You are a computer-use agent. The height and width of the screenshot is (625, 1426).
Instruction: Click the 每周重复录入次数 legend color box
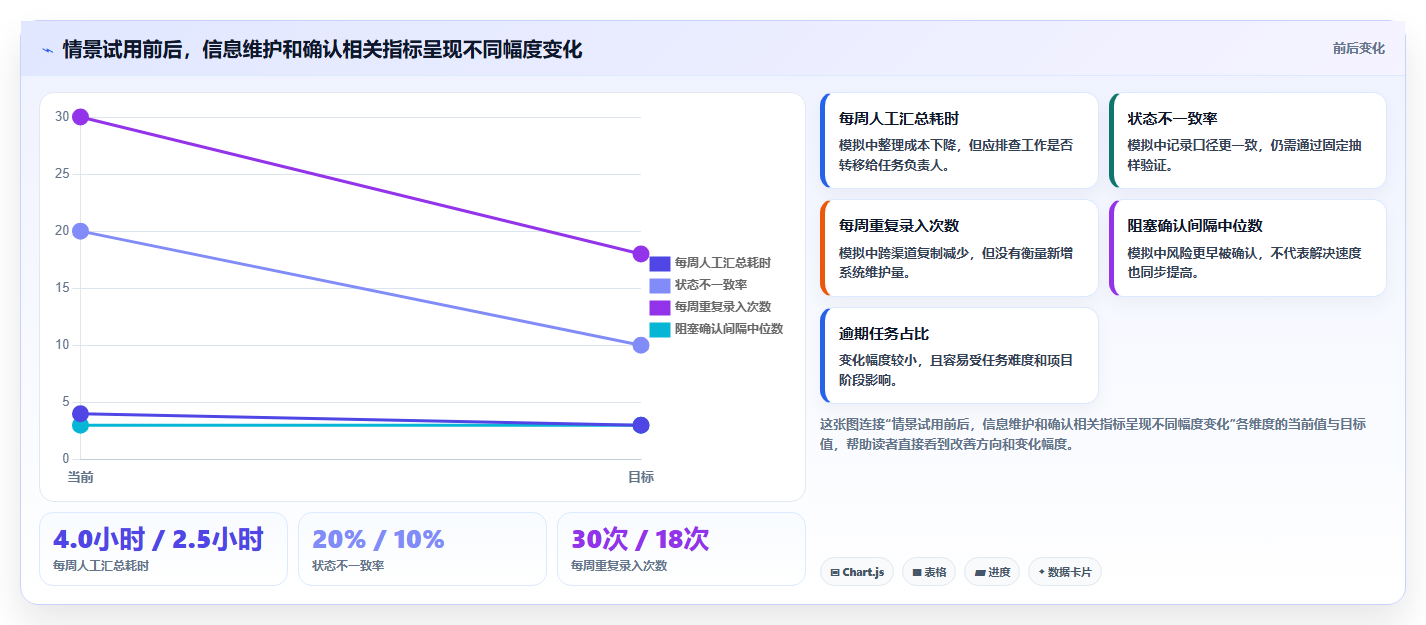pos(660,307)
